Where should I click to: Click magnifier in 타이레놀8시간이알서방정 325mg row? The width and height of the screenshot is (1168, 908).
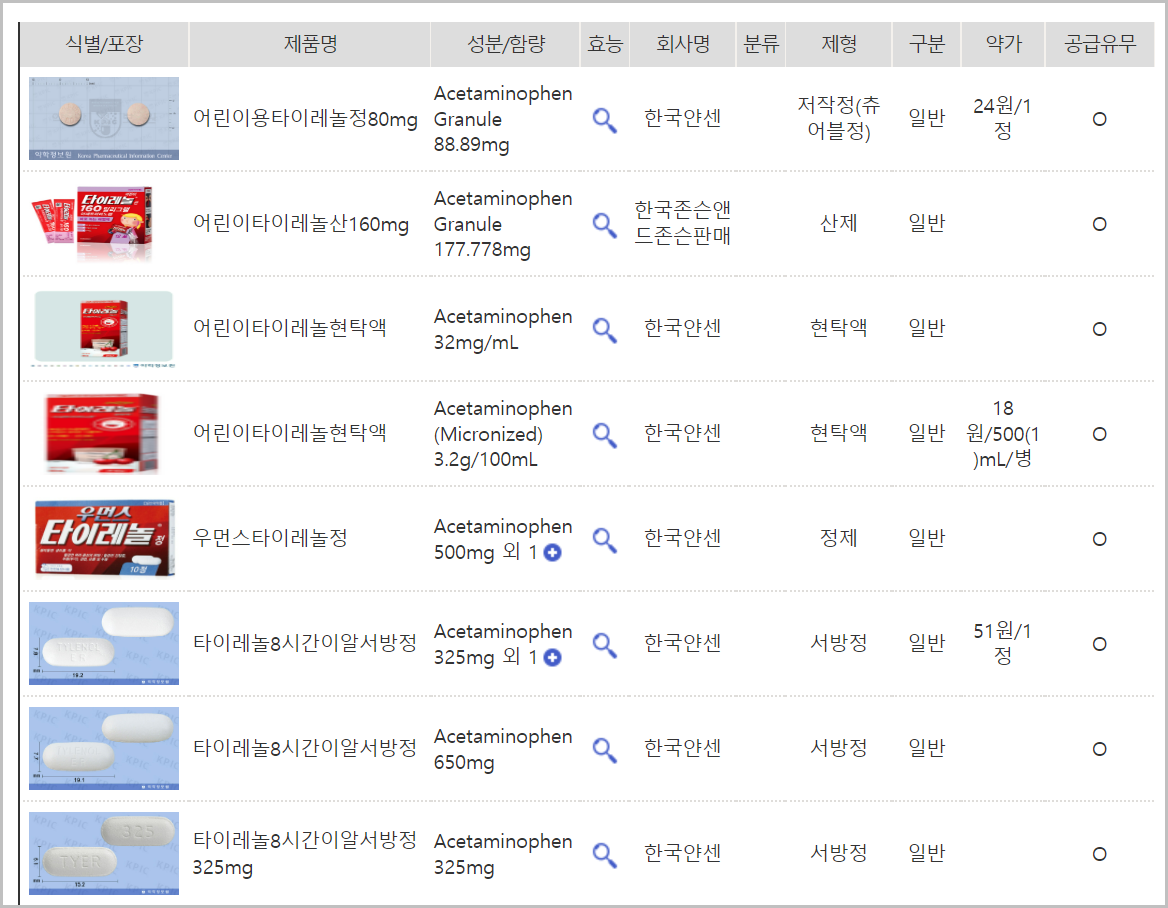(604, 855)
